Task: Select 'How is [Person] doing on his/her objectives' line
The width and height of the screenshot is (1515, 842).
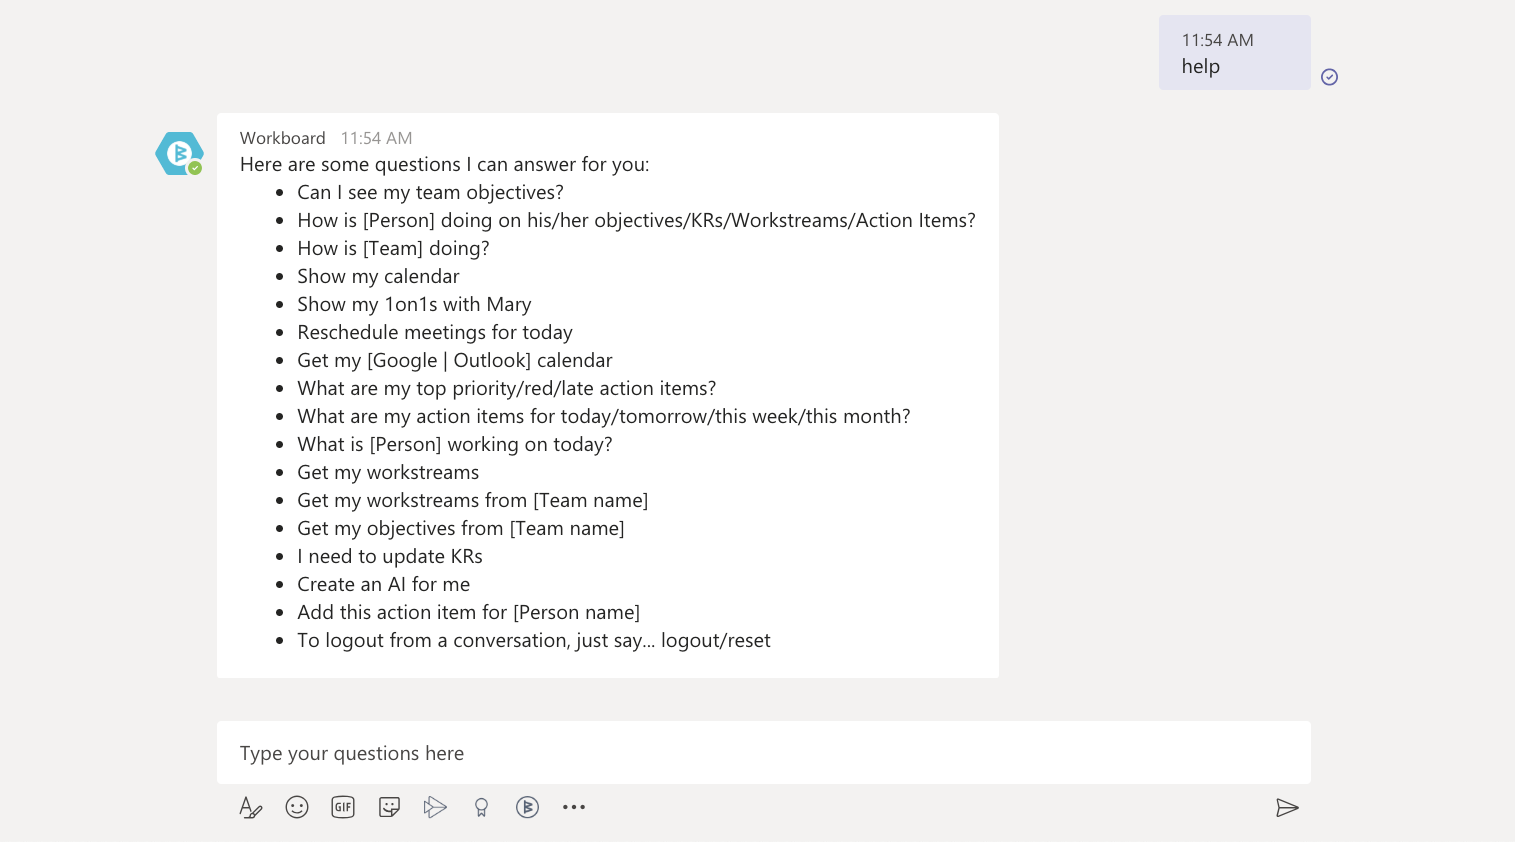Action: 636,221
